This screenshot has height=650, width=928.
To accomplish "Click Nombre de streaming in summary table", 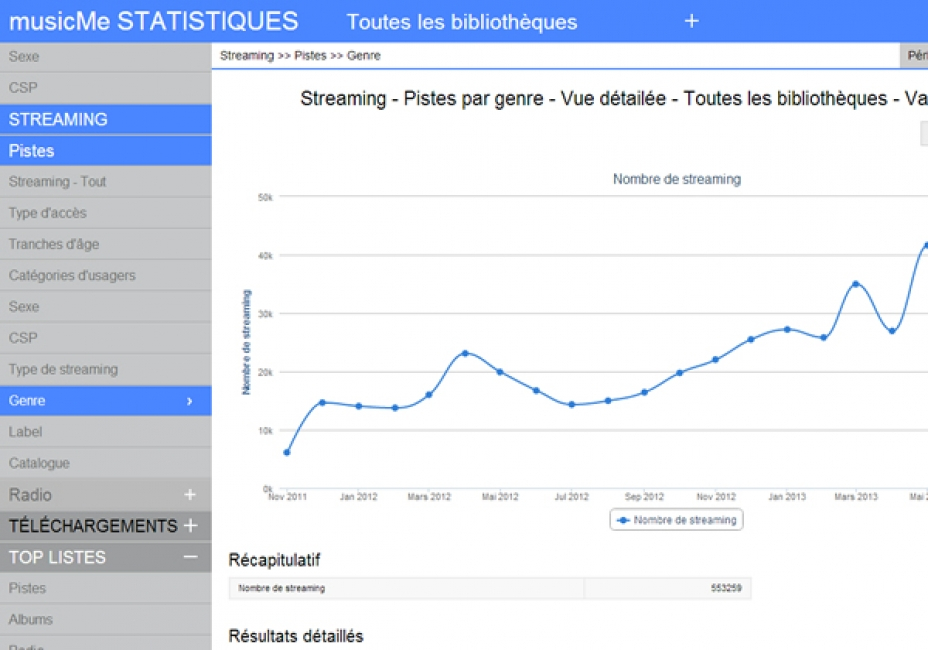I will pos(282,588).
